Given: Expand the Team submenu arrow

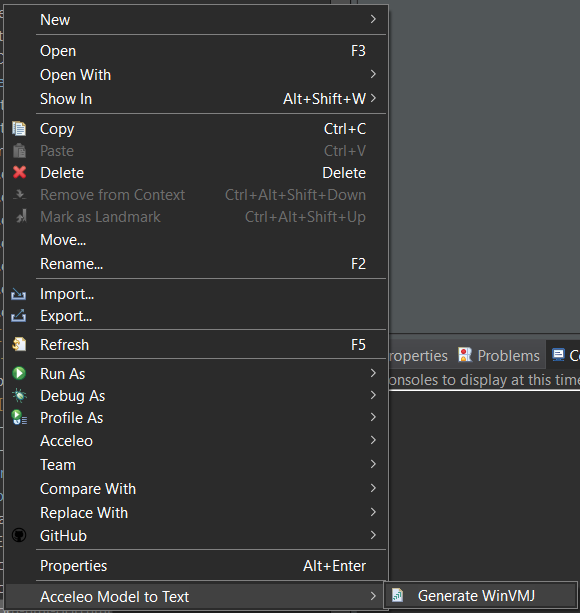Looking at the screenshot, I should coord(373,464).
